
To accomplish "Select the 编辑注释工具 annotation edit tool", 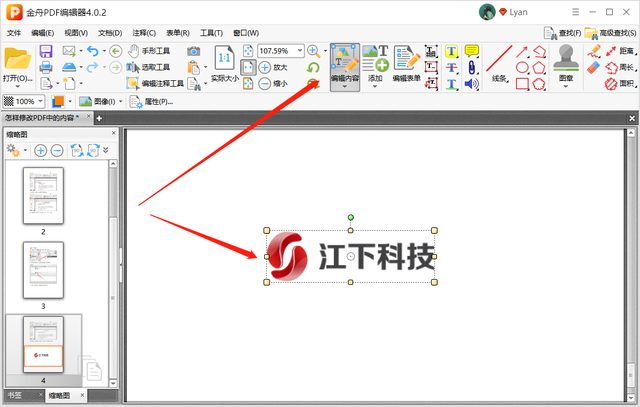I will coord(155,84).
